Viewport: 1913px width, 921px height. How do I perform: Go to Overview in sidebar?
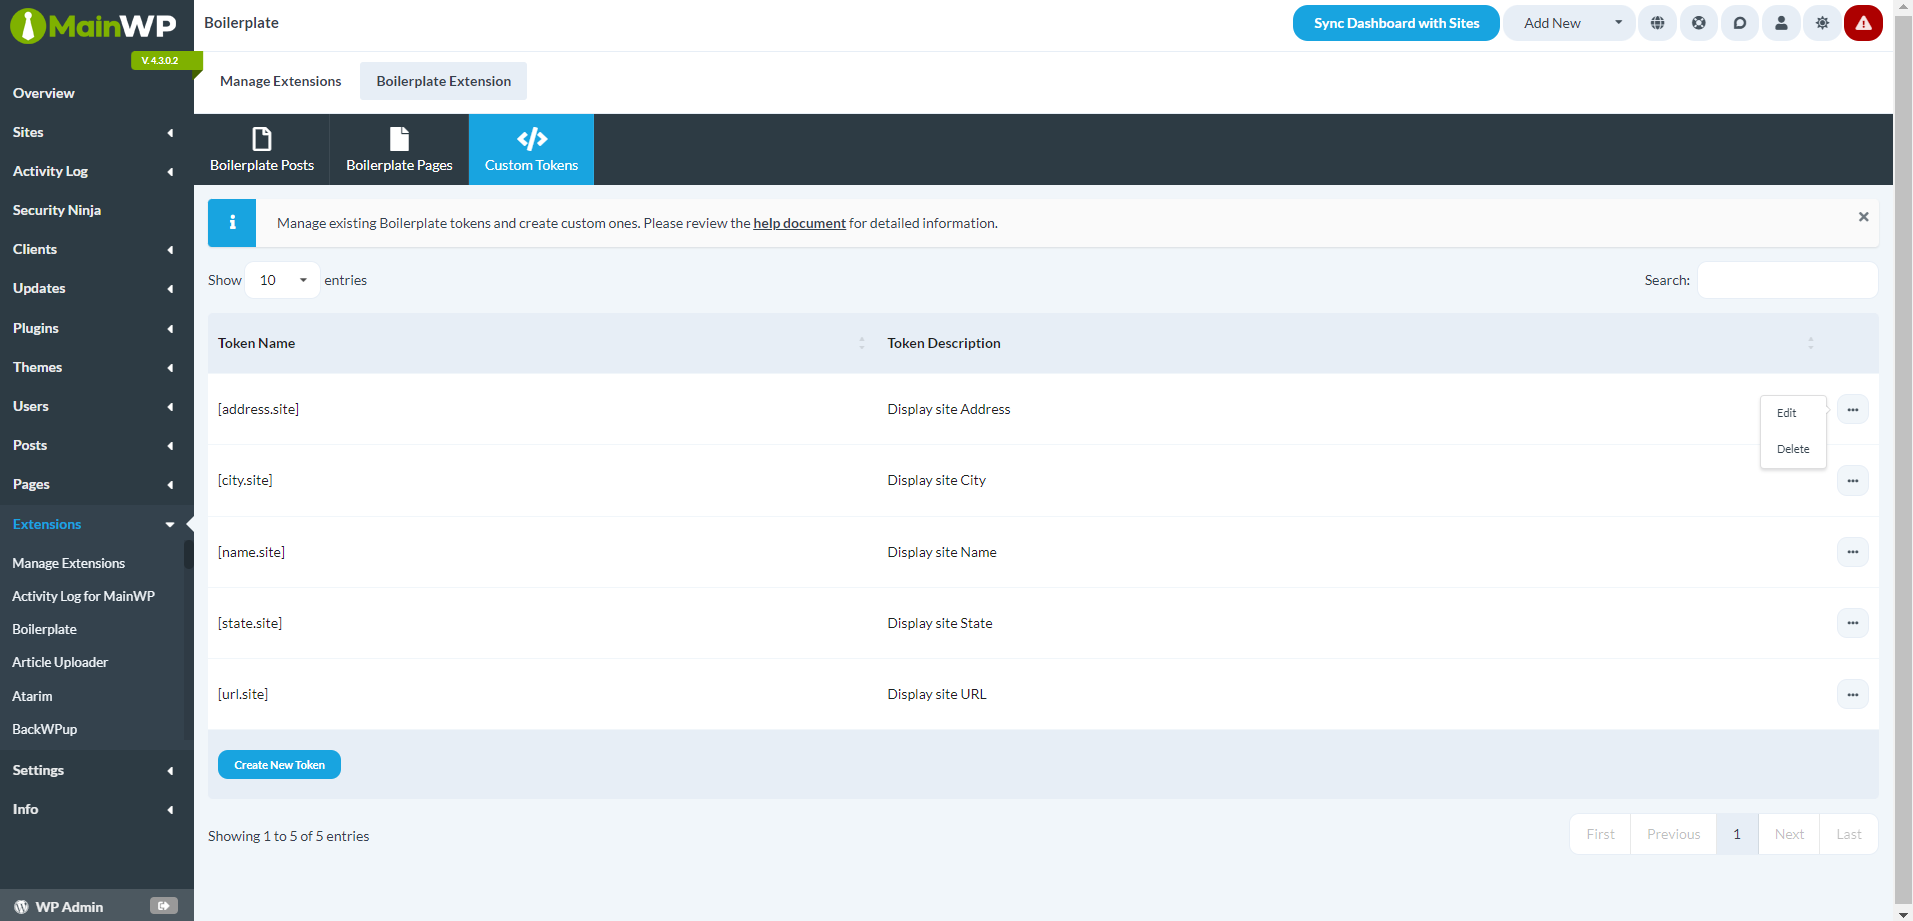[44, 93]
